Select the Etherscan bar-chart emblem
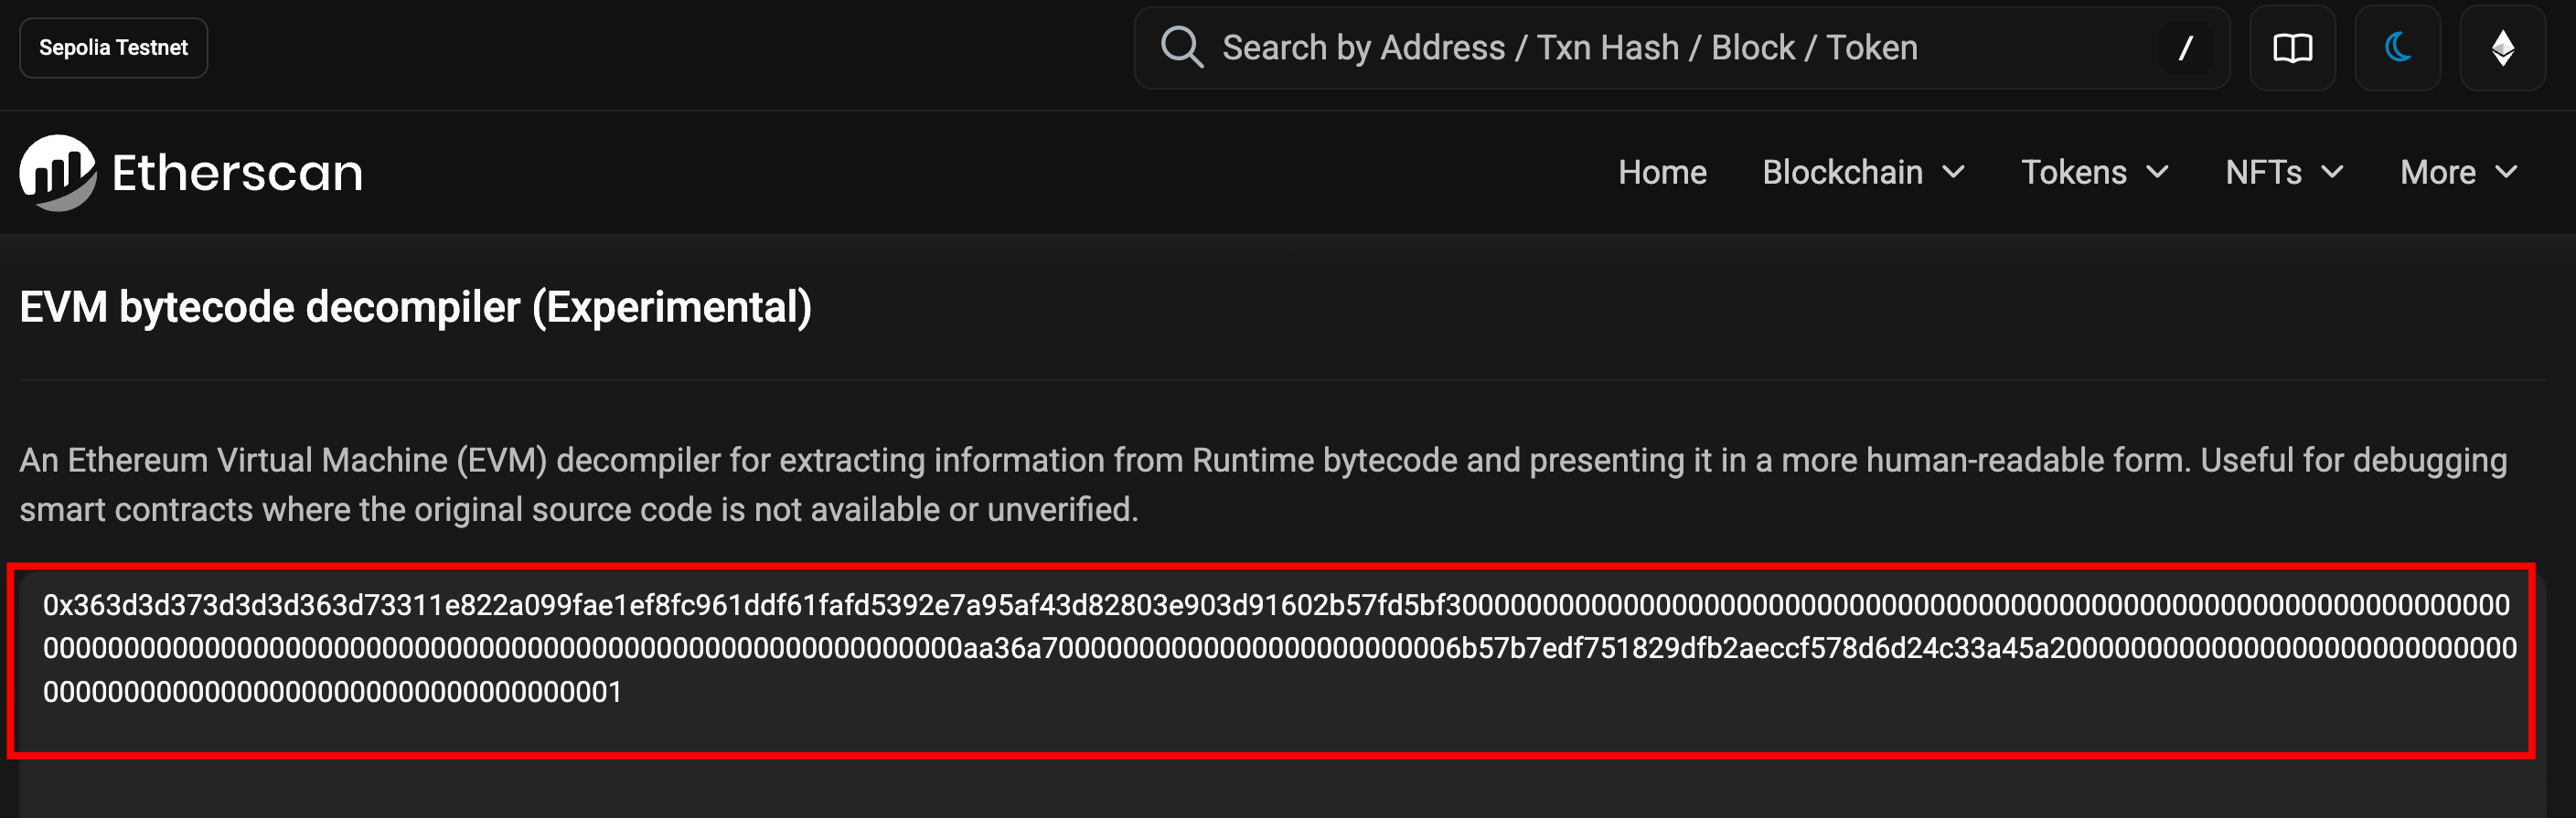This screenshot has width=2576, height=818. click(x=55, y=170)
